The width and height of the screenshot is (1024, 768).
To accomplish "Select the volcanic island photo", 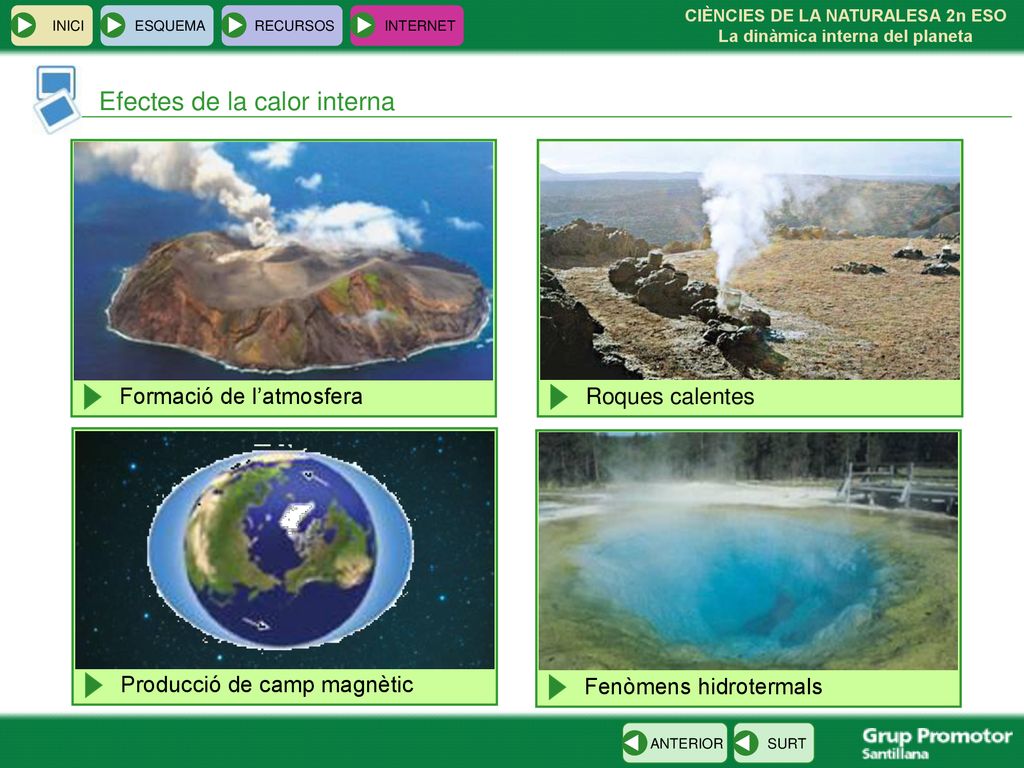I will tap(283, 261).
